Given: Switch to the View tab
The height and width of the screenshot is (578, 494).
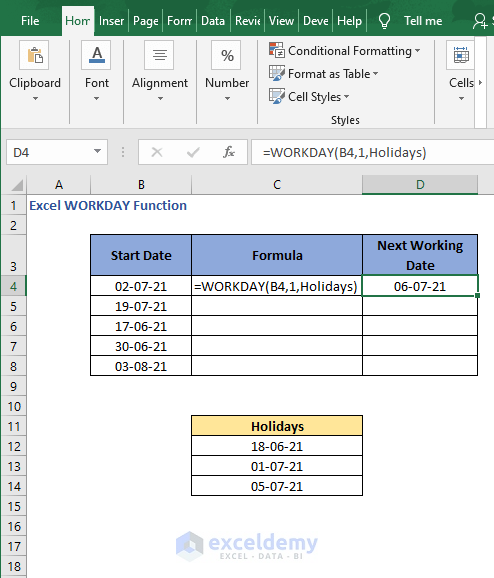Looking at the screenshot, I should click(281, 21).
